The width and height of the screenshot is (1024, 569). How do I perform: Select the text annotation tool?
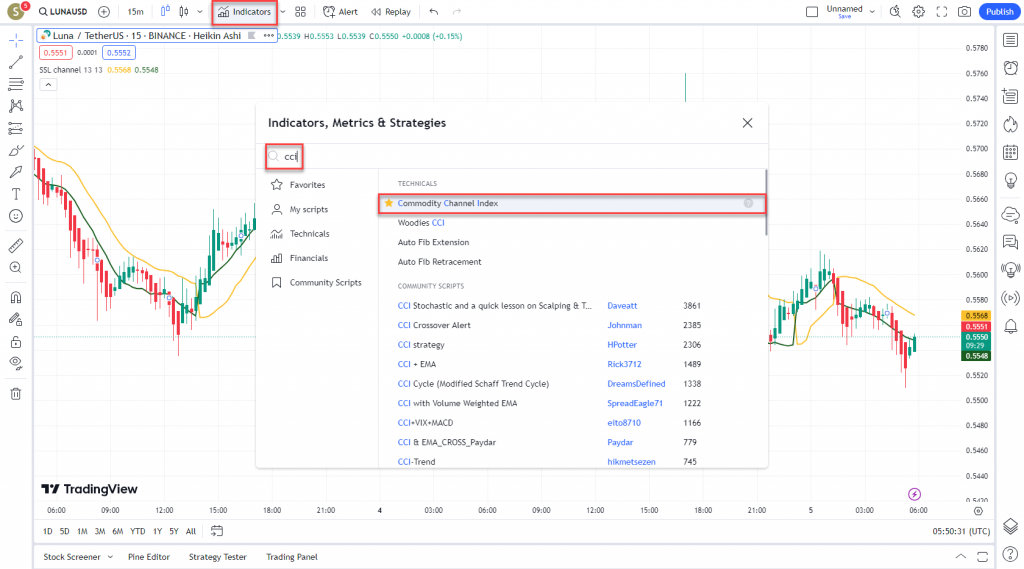(x=16, y=194)
